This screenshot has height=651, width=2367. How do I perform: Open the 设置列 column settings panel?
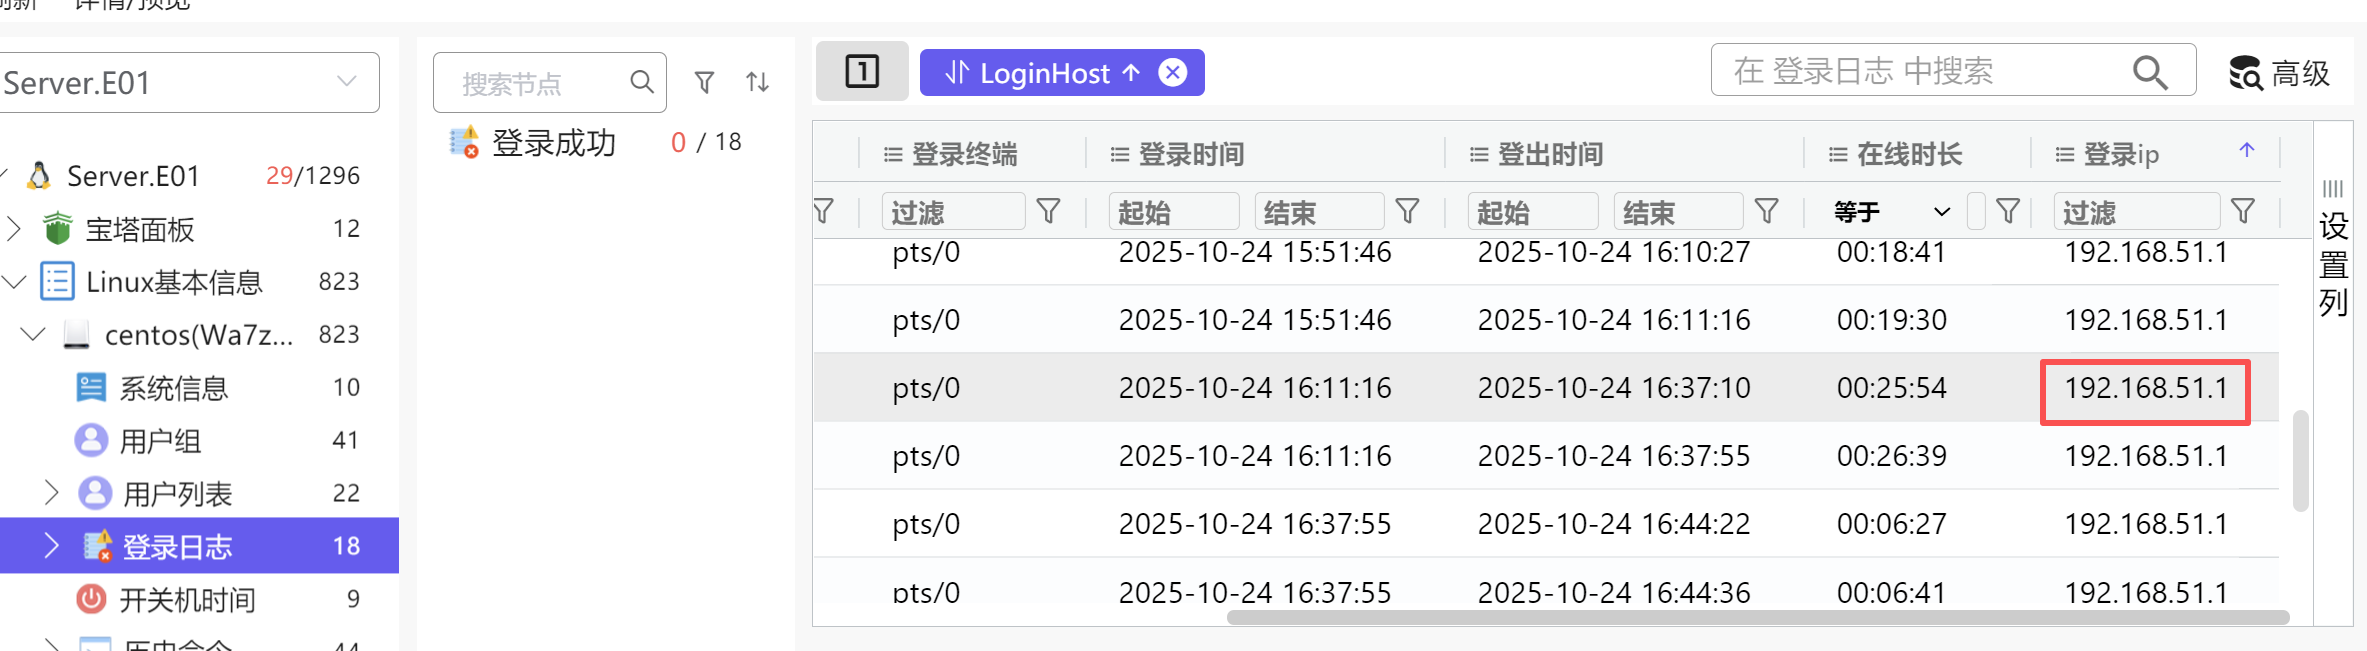2333,250
